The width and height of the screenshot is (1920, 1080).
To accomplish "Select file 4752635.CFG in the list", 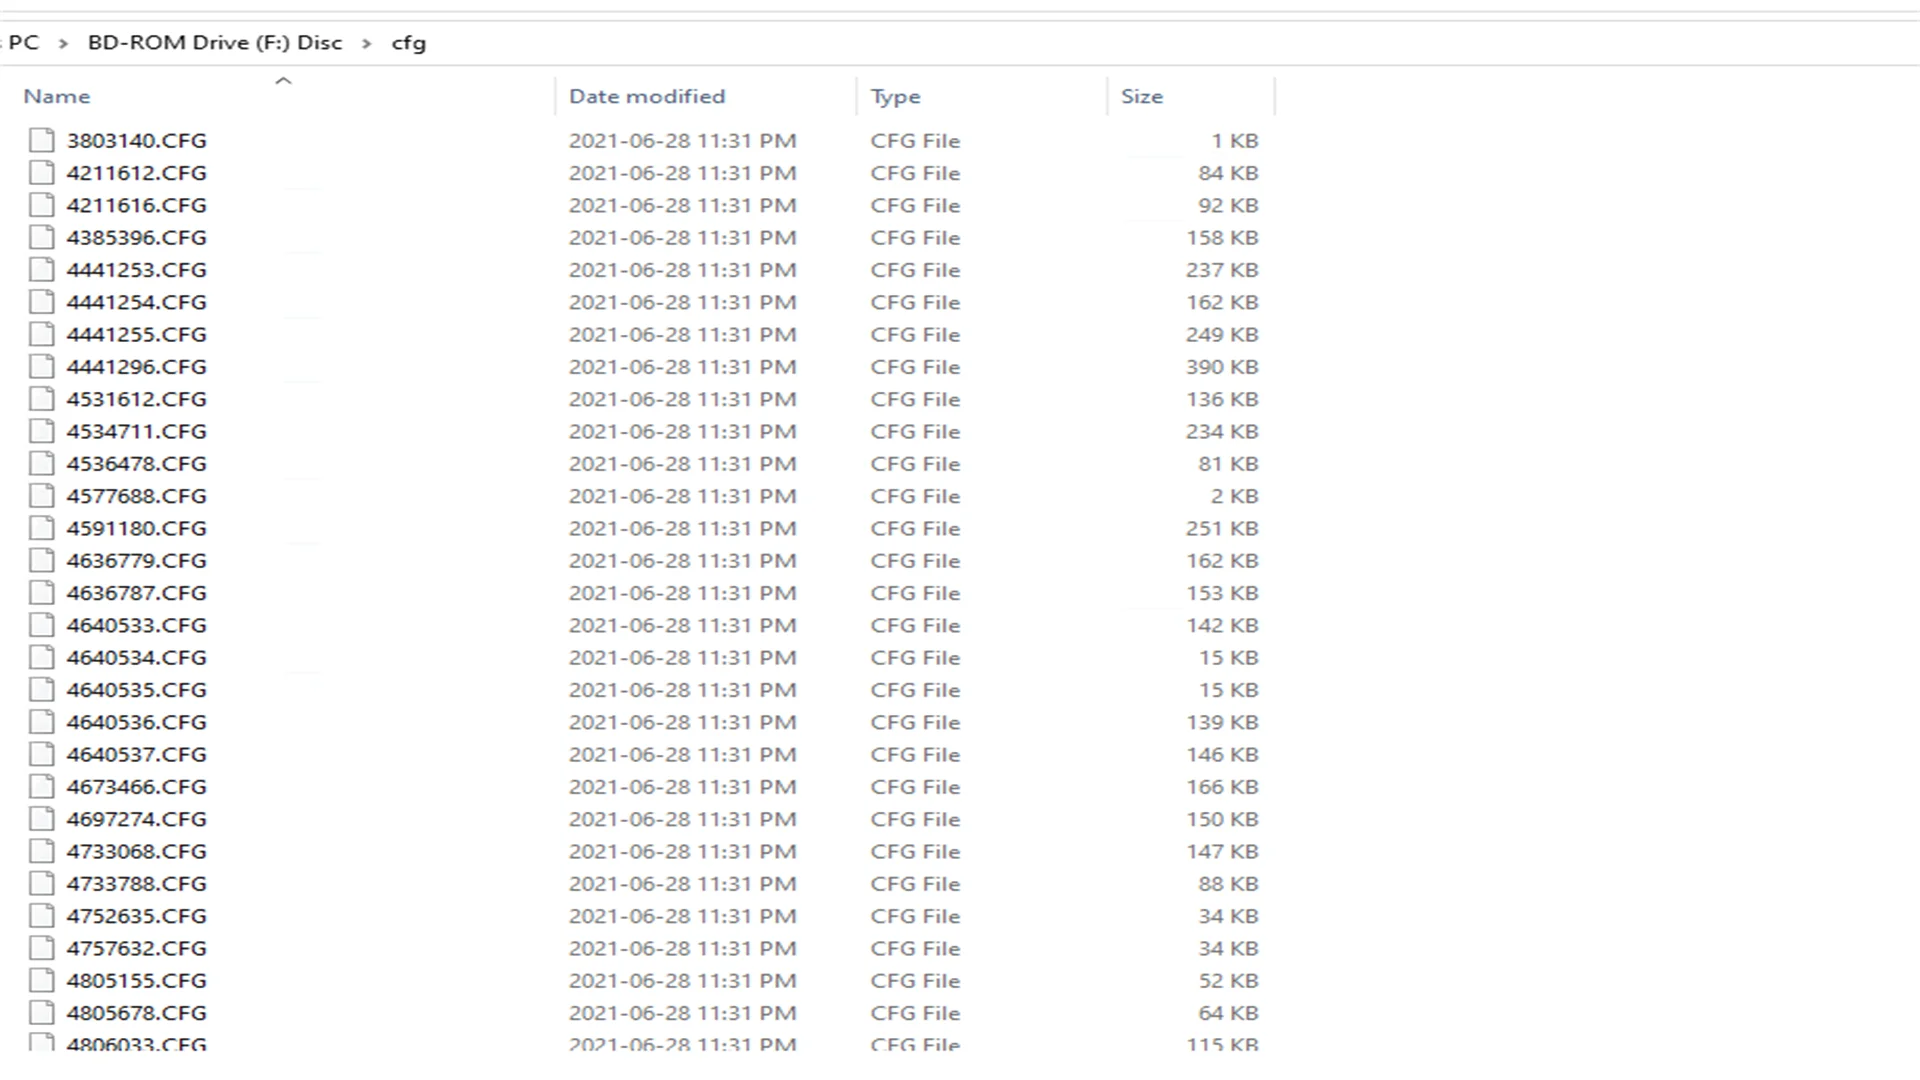I will [137, 916].
